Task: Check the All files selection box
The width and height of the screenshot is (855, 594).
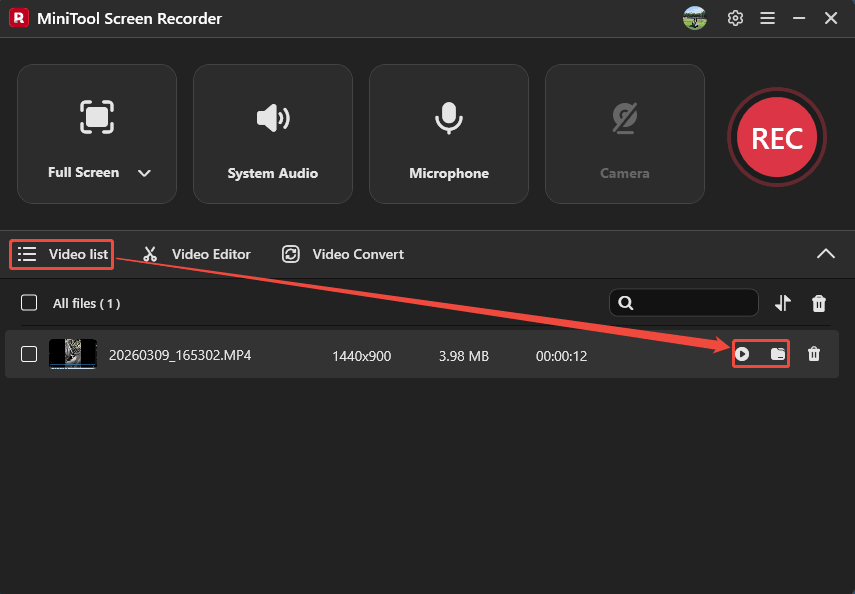Action: (x=29, y=303)
